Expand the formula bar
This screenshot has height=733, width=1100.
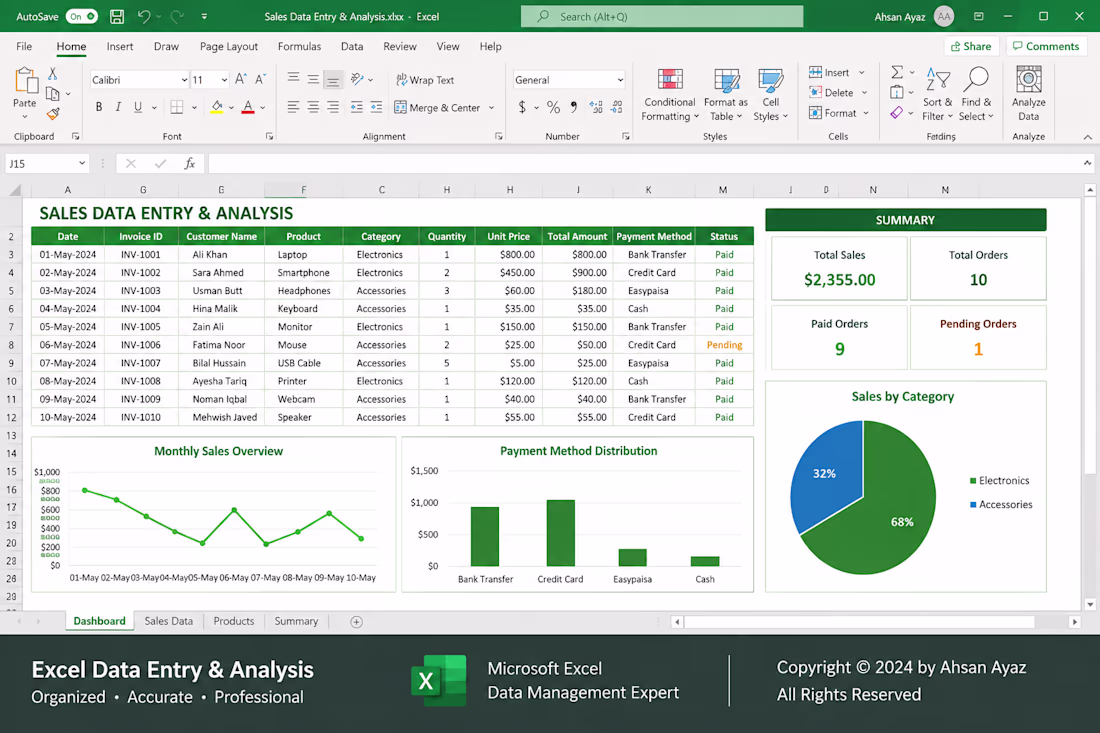point(1087,163)
